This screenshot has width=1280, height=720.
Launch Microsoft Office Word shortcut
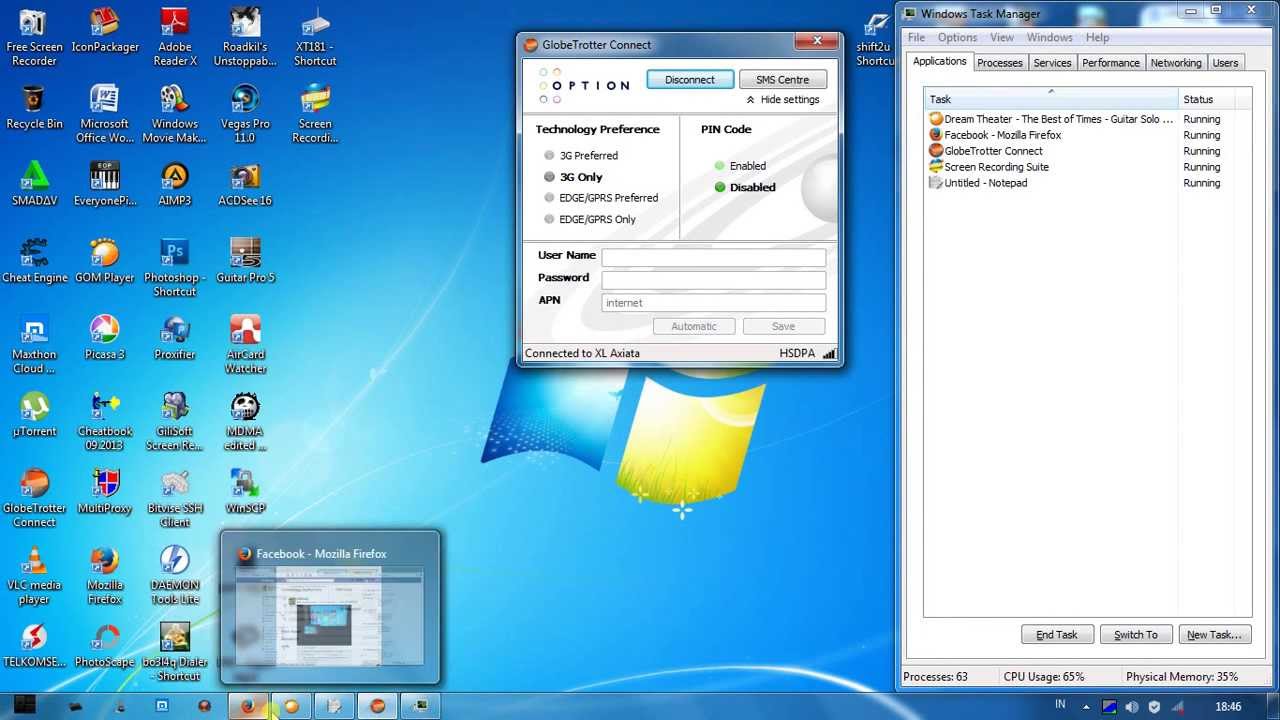point(105,114)
